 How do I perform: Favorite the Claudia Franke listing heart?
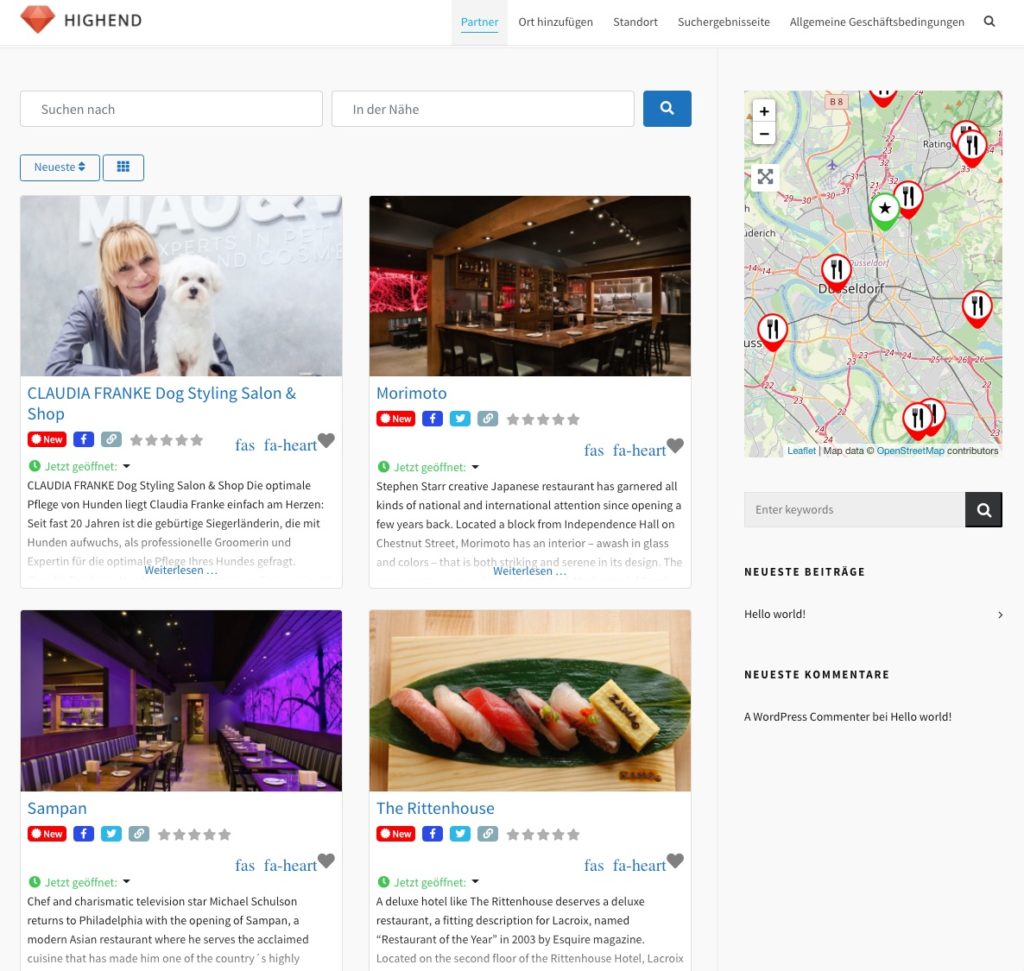326,441
